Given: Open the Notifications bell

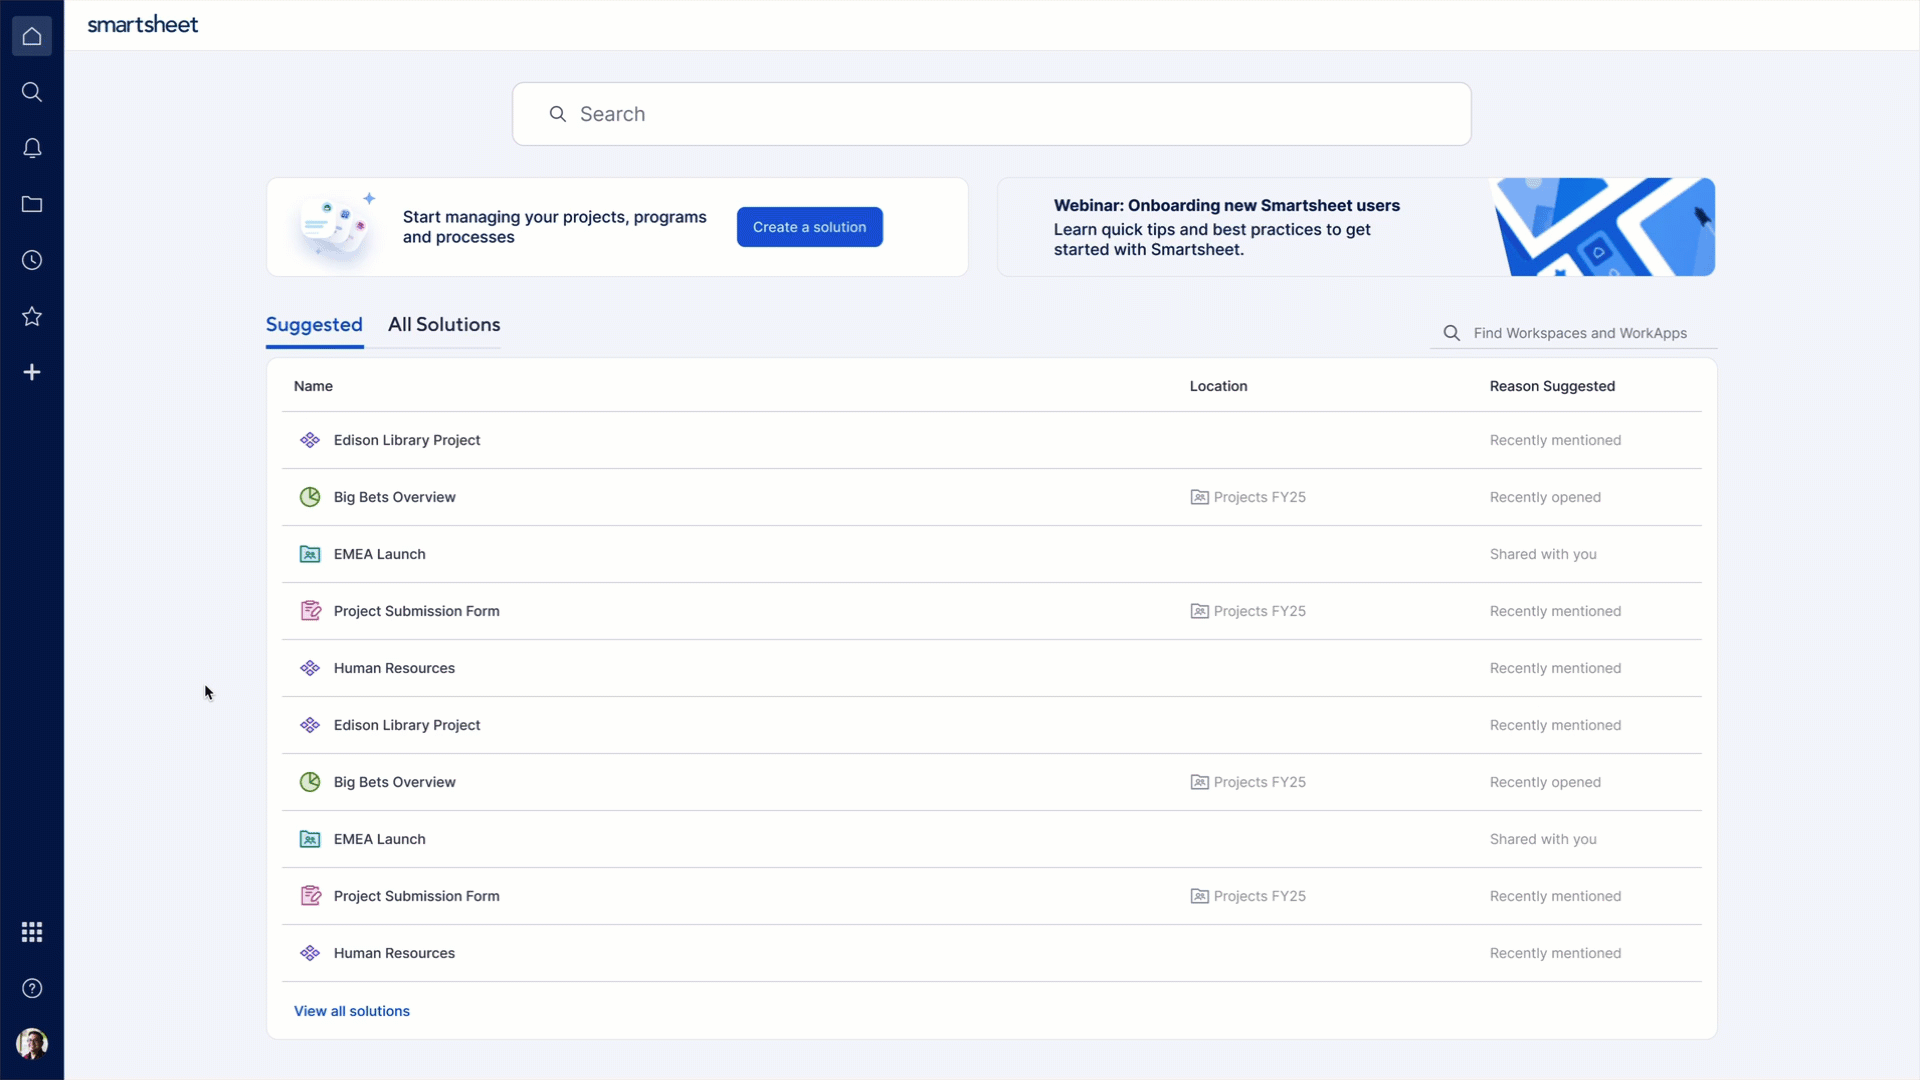Looking at the screenshot, I should pyautogui.click(x=32, y=148).
